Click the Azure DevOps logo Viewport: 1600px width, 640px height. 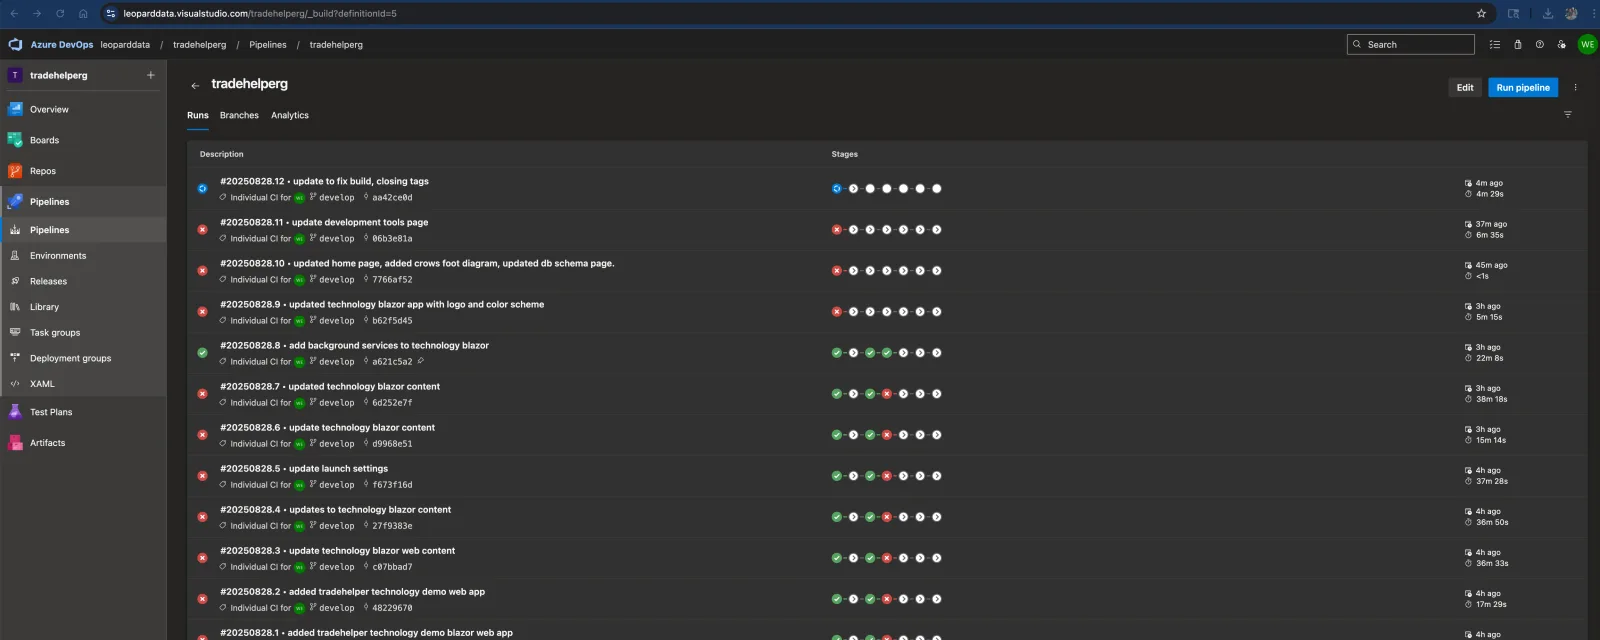15,44
